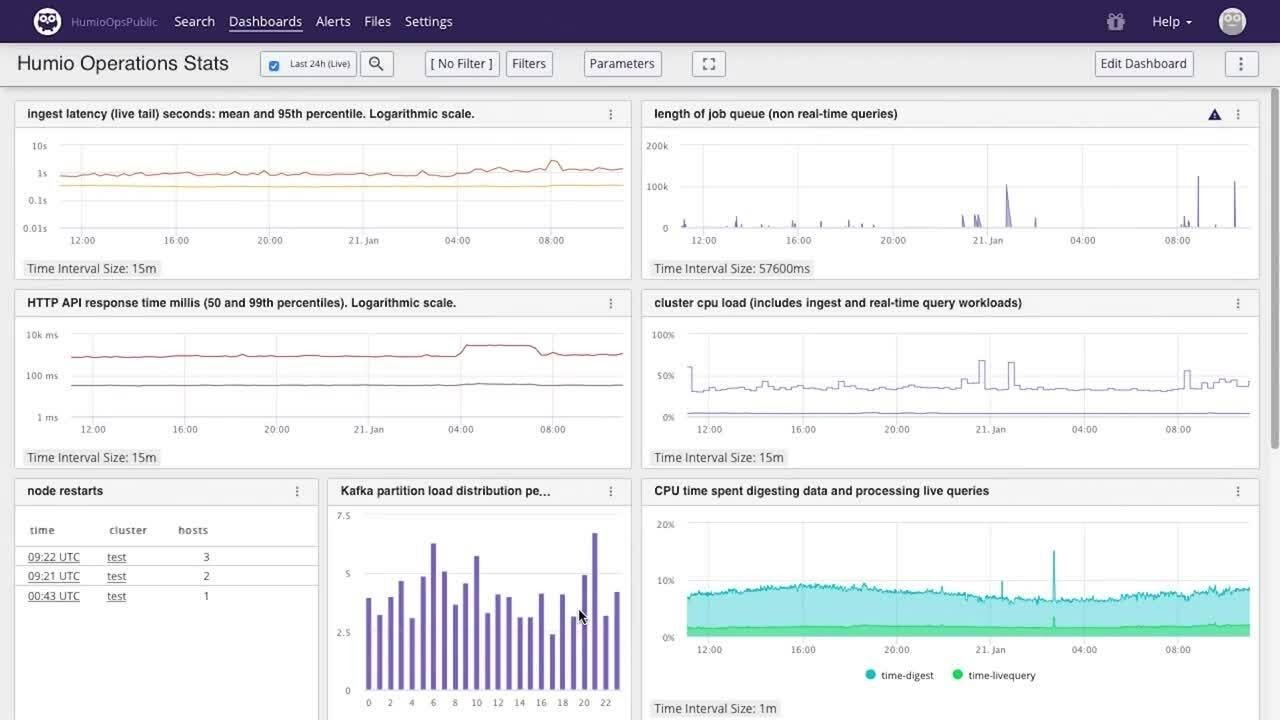Open the No Filter dropdown
The image size is (1280, 720).
point(461,64)
